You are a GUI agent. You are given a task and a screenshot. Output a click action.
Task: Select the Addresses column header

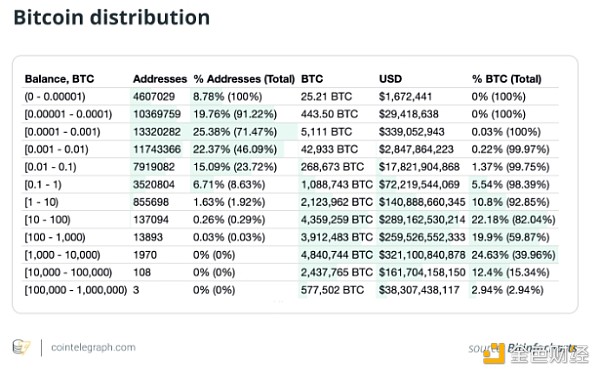160,79
